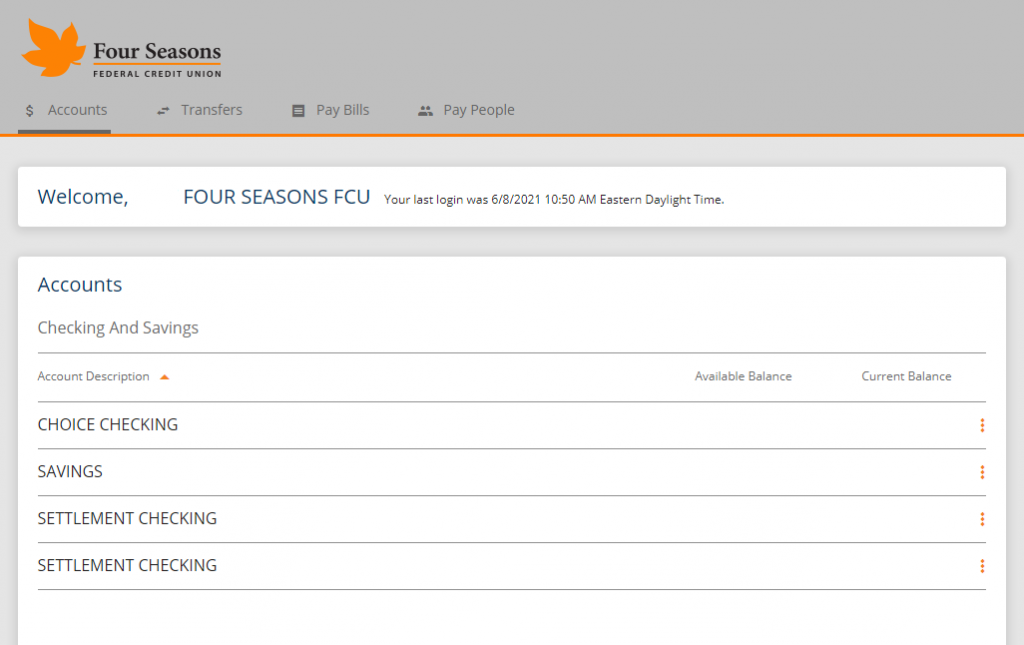Open the three-dot menu for SAVINGS
This screenshot has width=1024, height=645.
pos(981,472)
